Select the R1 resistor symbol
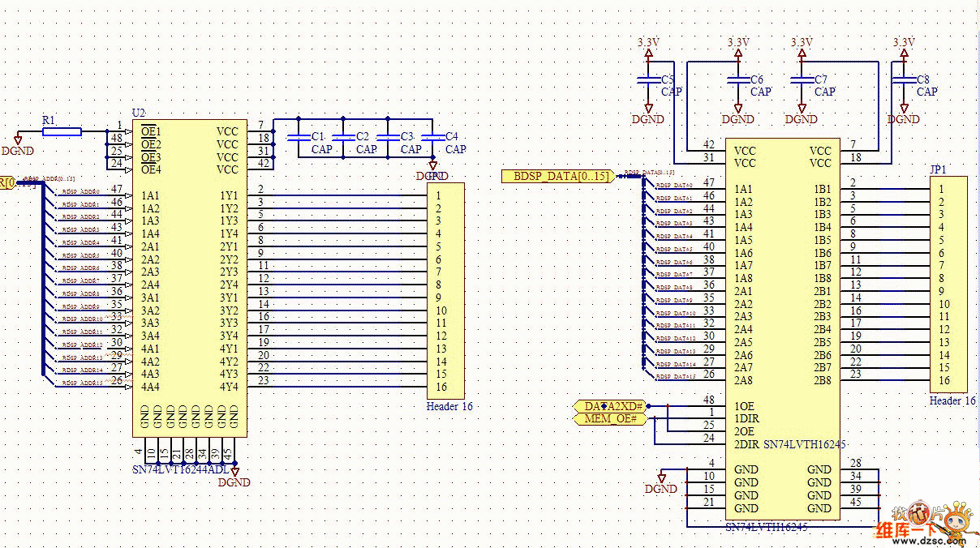 coord(62,131)
